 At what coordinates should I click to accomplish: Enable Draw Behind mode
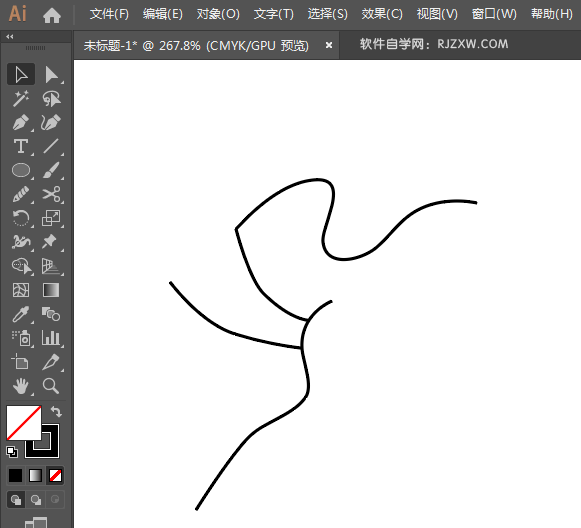pos(36,500)
